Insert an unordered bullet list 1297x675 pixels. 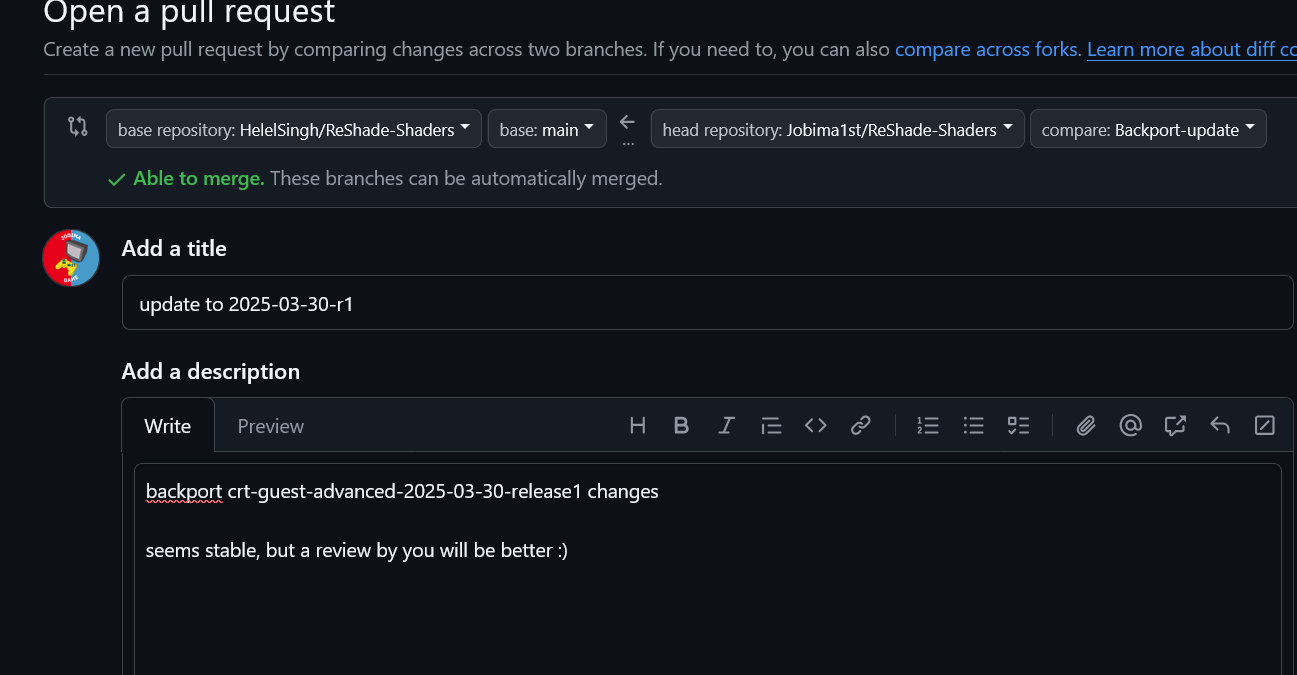pos(973,426)
